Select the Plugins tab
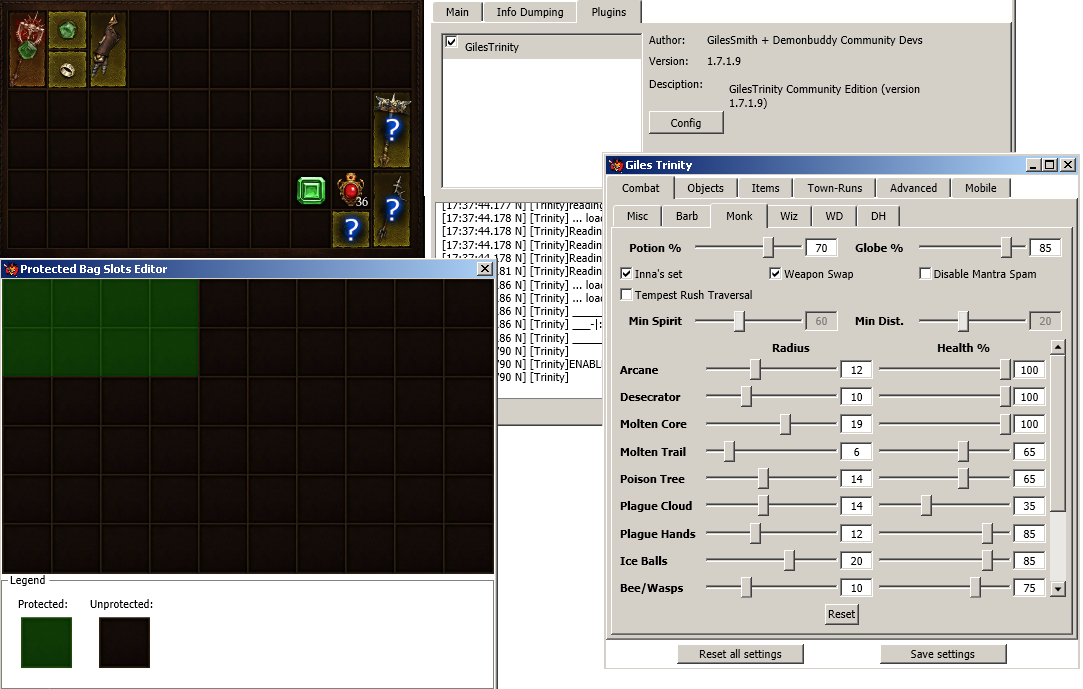The height and width of the screenshot is (689, 1083). 608,12
